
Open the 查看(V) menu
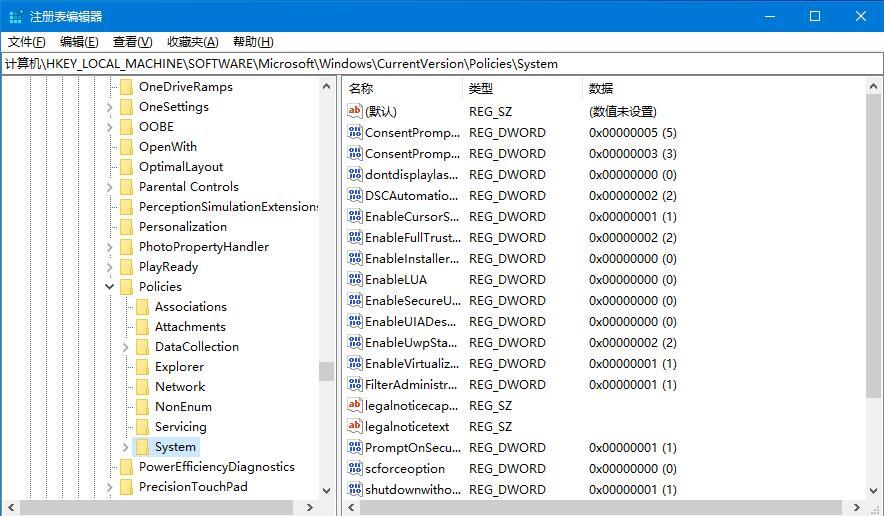point(132,42)
